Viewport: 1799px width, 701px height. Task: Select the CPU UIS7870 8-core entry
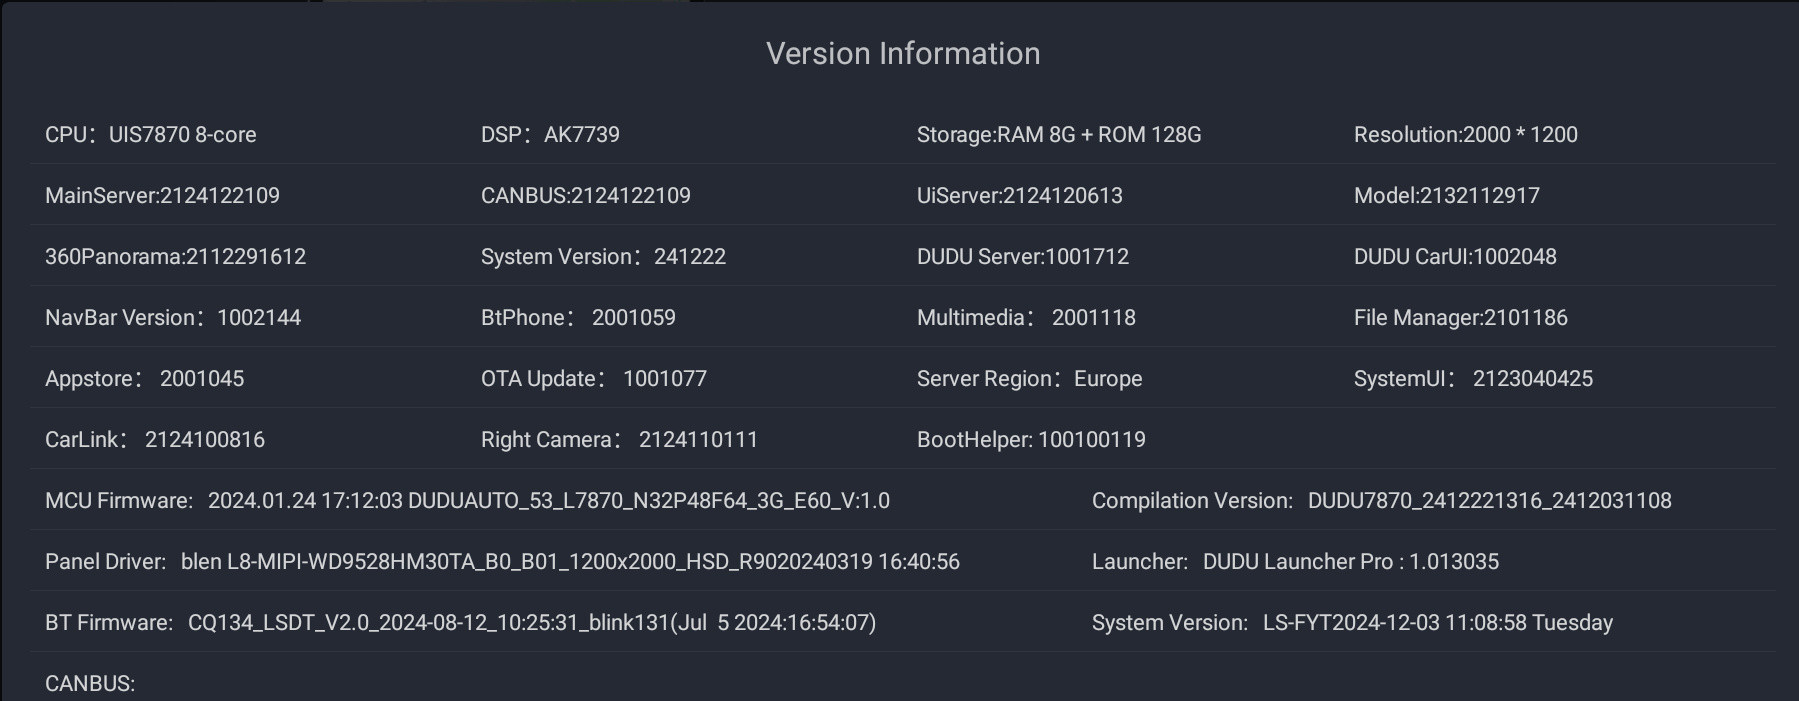[x=151, y=135]
